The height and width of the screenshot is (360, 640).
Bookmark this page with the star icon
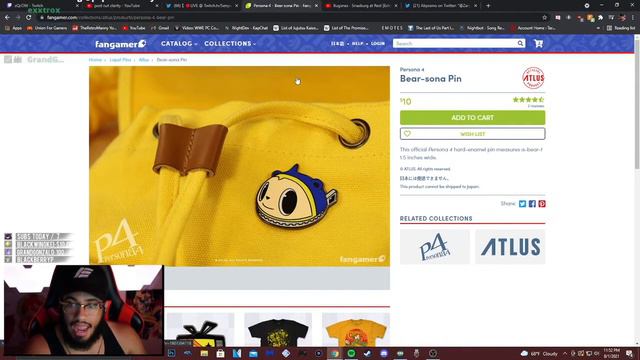pos(544,18)
